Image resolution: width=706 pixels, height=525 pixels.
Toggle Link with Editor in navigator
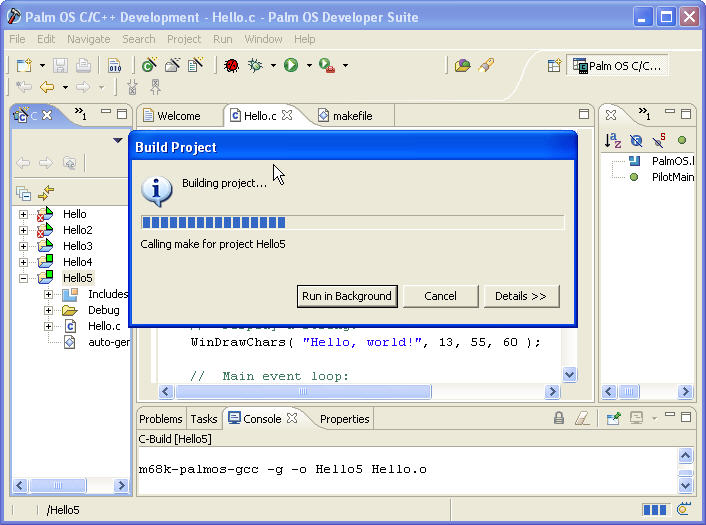pos(45,193)
